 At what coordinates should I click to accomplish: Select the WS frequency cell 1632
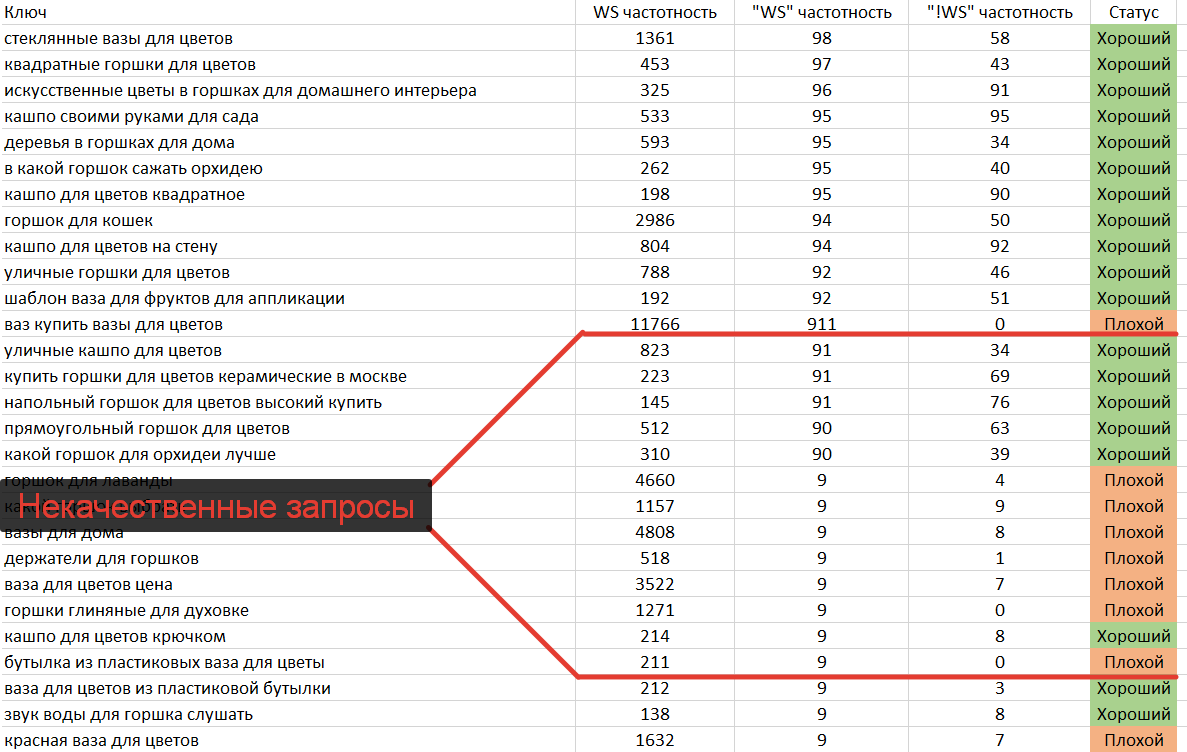tap(654, 740)
